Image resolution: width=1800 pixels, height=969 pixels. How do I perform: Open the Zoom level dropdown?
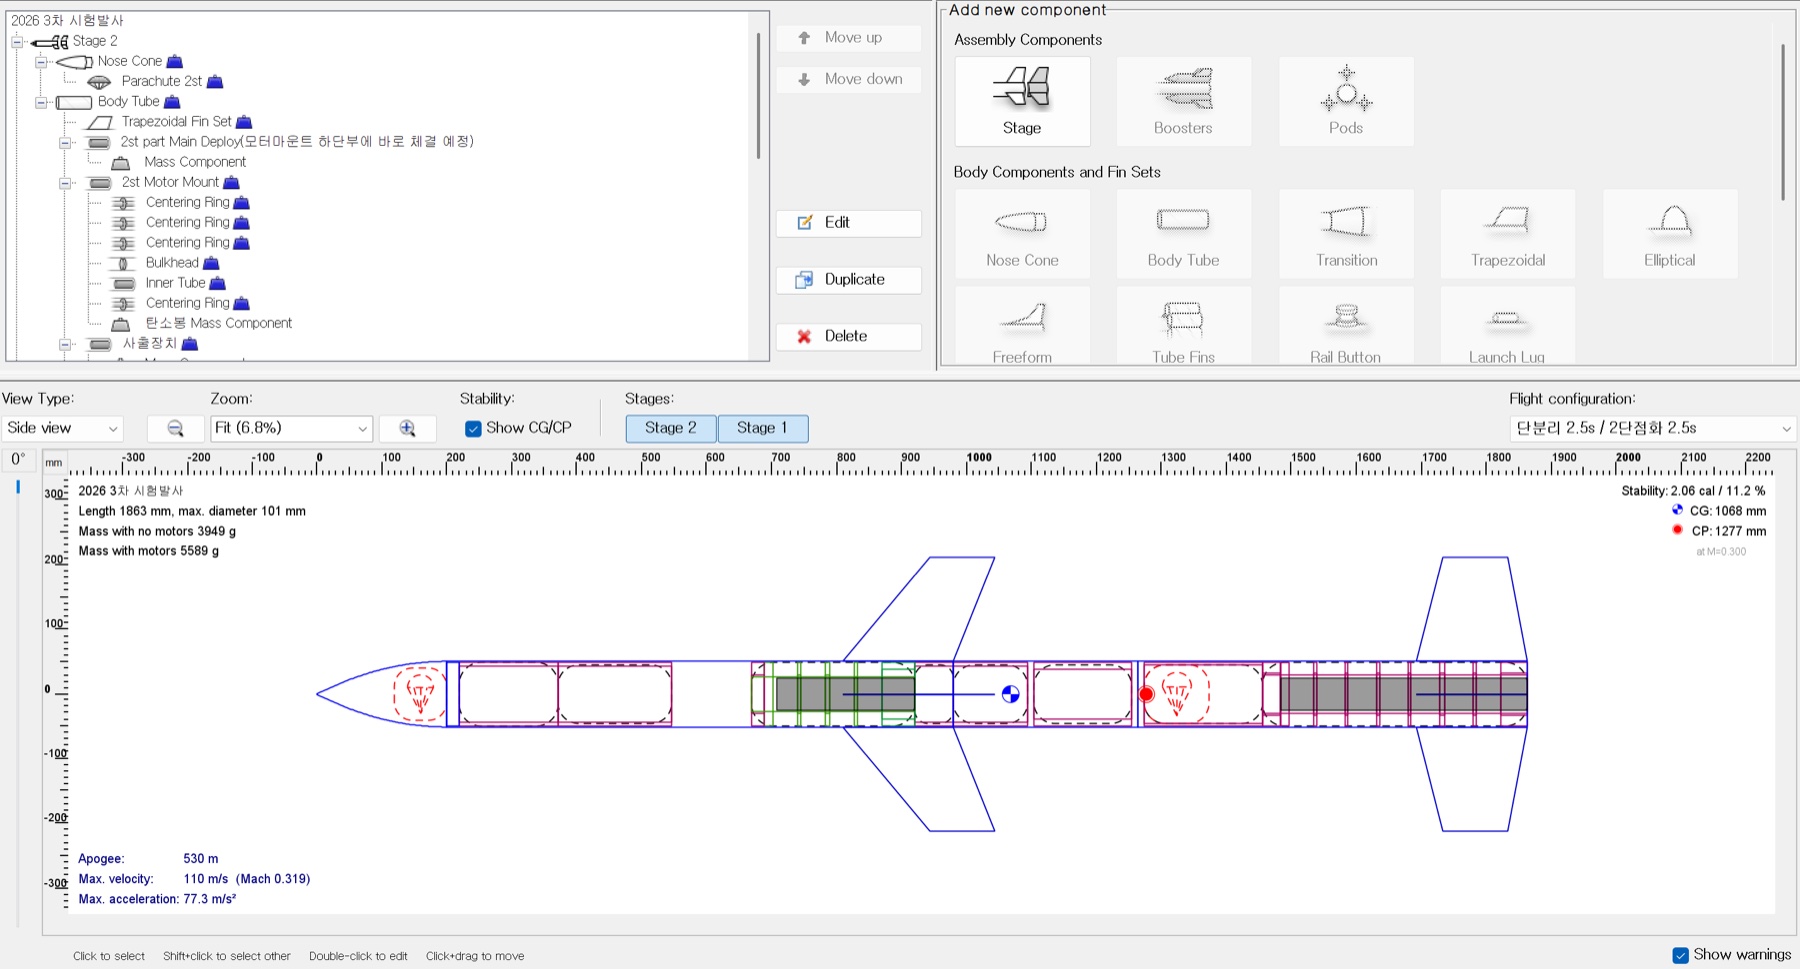coord(291,428)
